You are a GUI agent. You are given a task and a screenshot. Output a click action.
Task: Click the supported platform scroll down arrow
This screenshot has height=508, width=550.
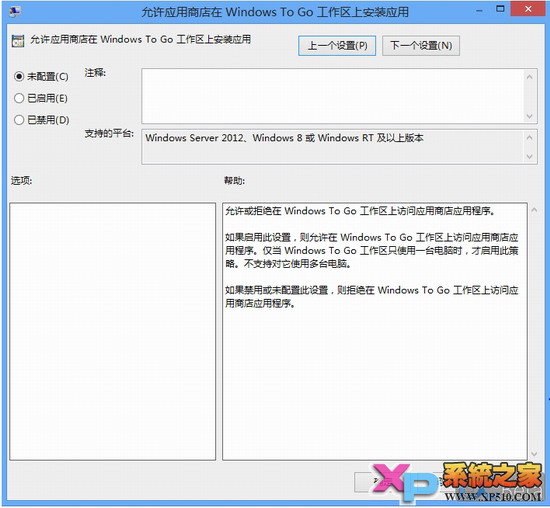(x=530, y=156)
